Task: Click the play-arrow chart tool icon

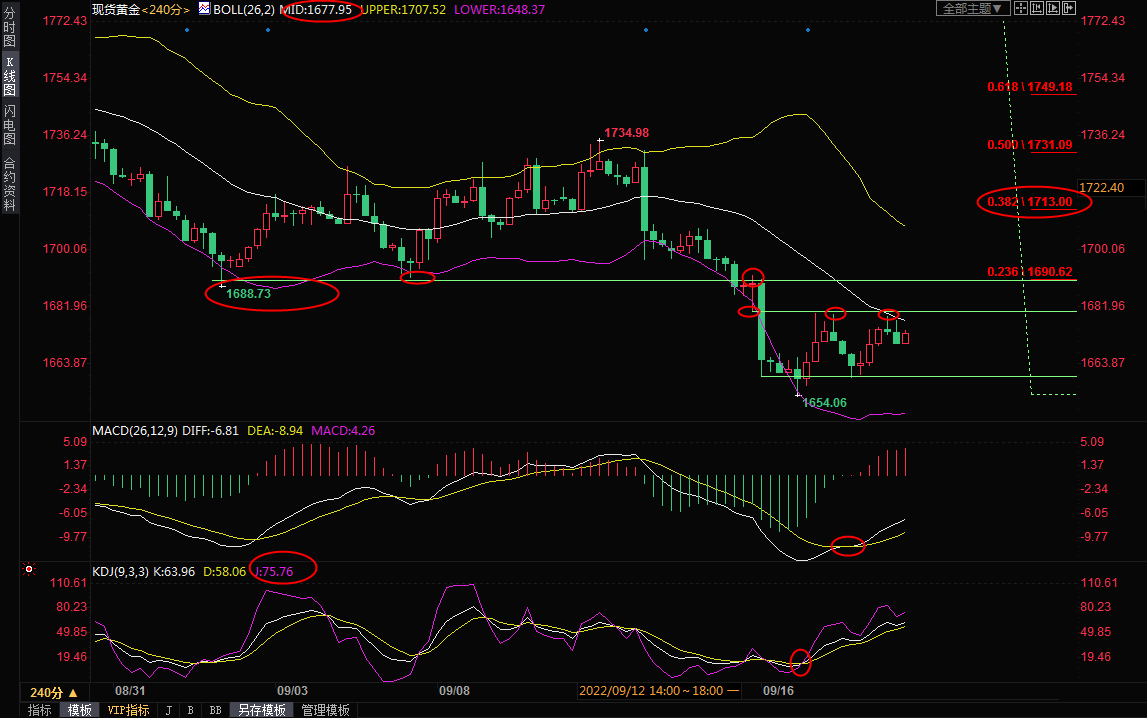Action: tap(1052, 8)
